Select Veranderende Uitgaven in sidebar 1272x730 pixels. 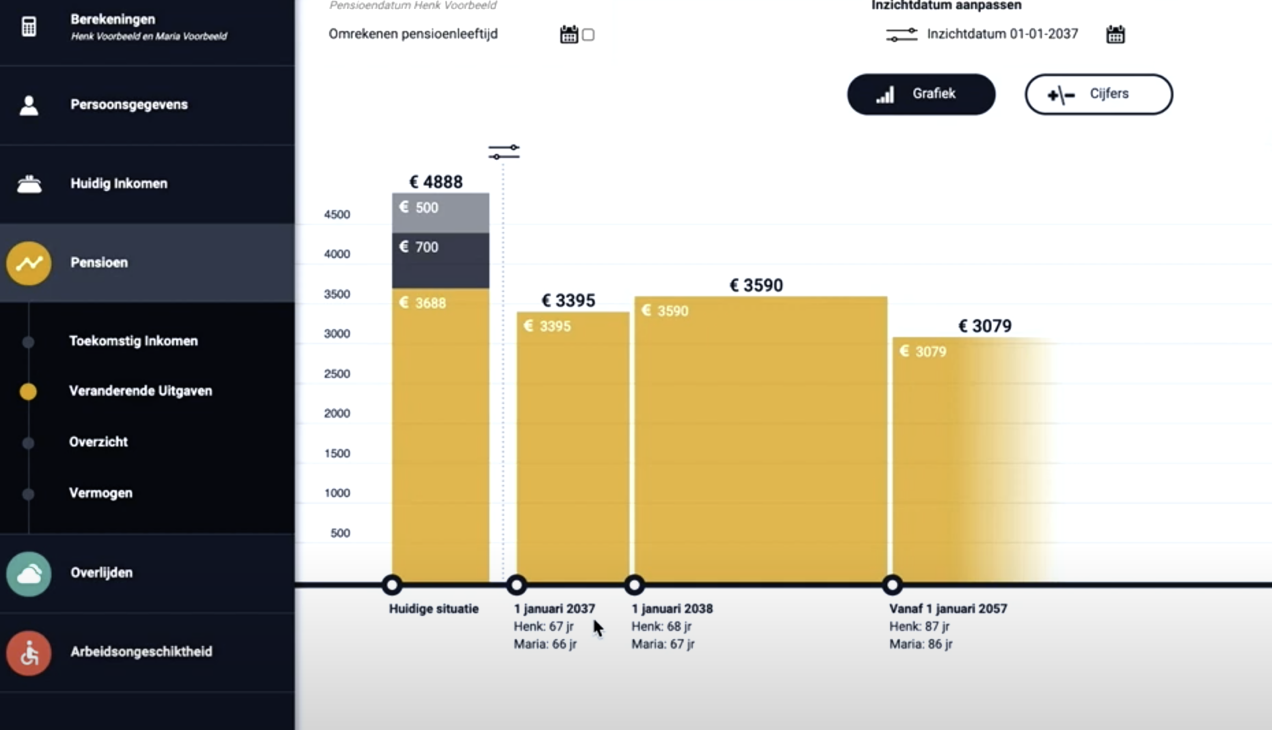pyautogui.click(x=140, y=391)
